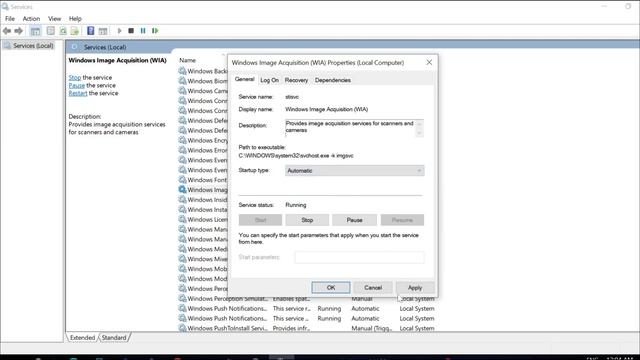The width and height of the screenshot is (640, 360).
Task: Click the Stop button under Service status
Action: click(x=307, y=220)
